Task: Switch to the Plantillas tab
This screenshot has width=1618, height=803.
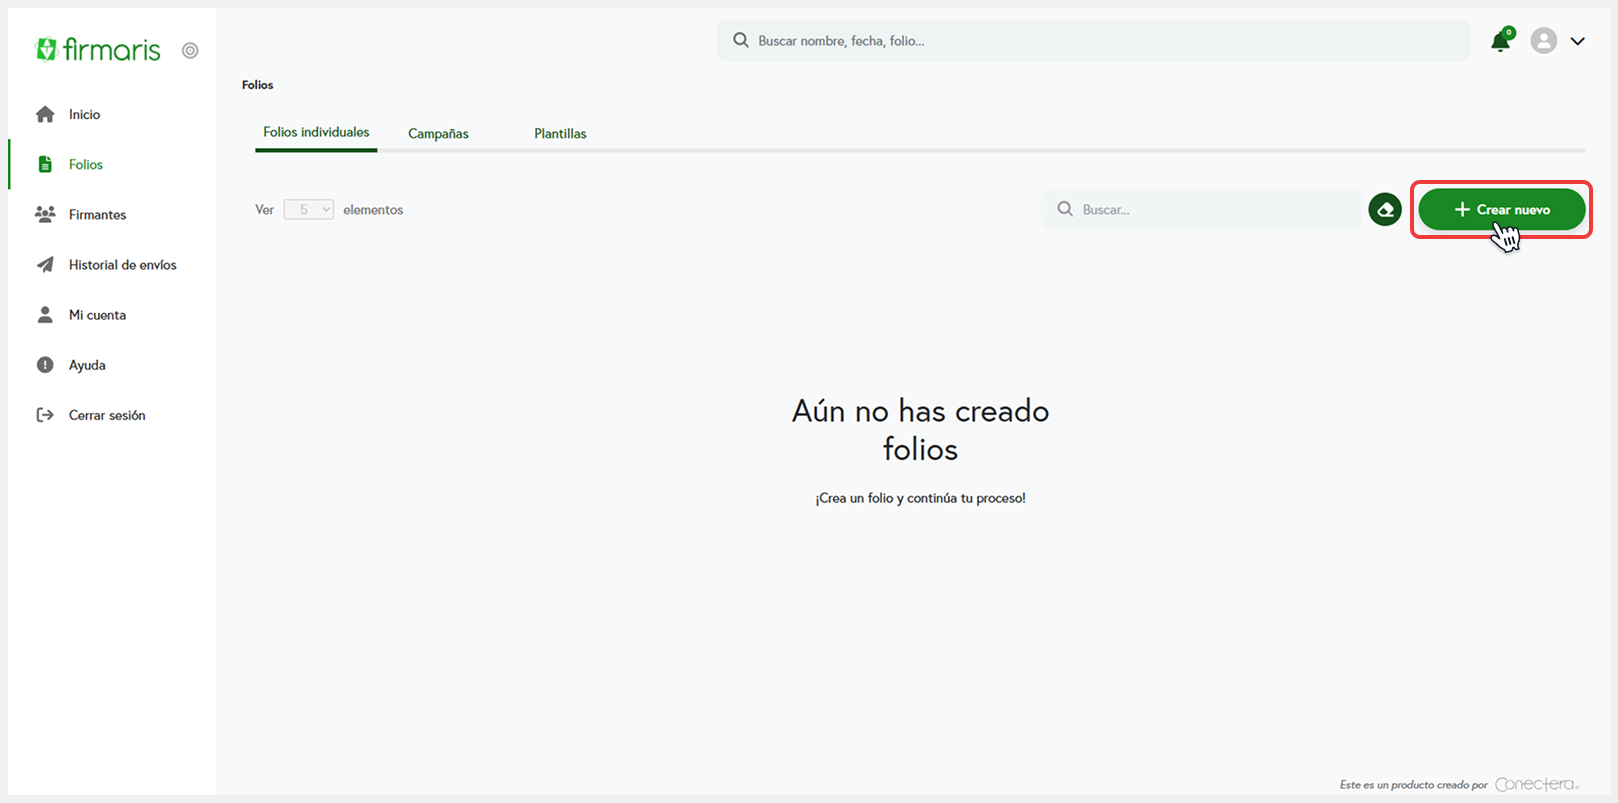Action: pyautogui.click(x=560, y=134)
